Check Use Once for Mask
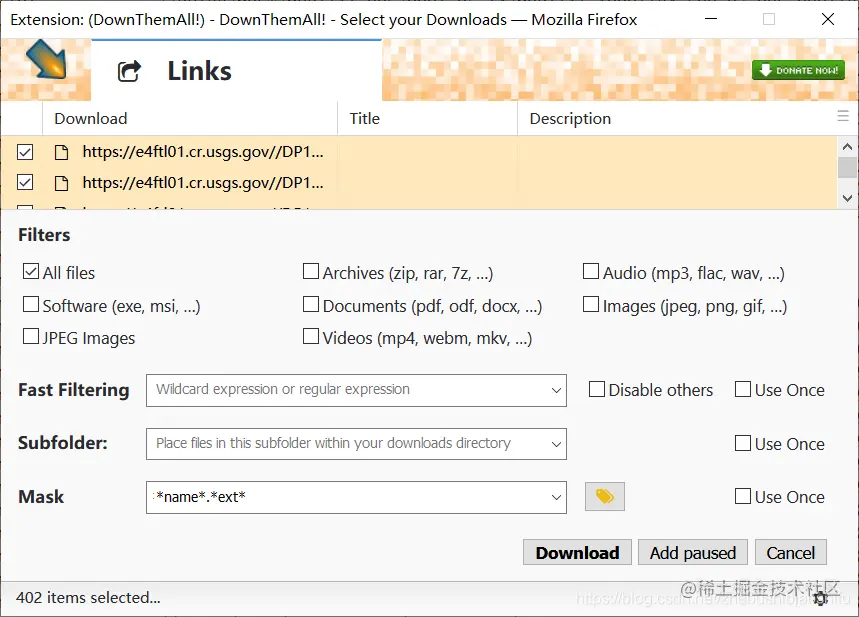859x617 pixels. [x=743, y=496]
